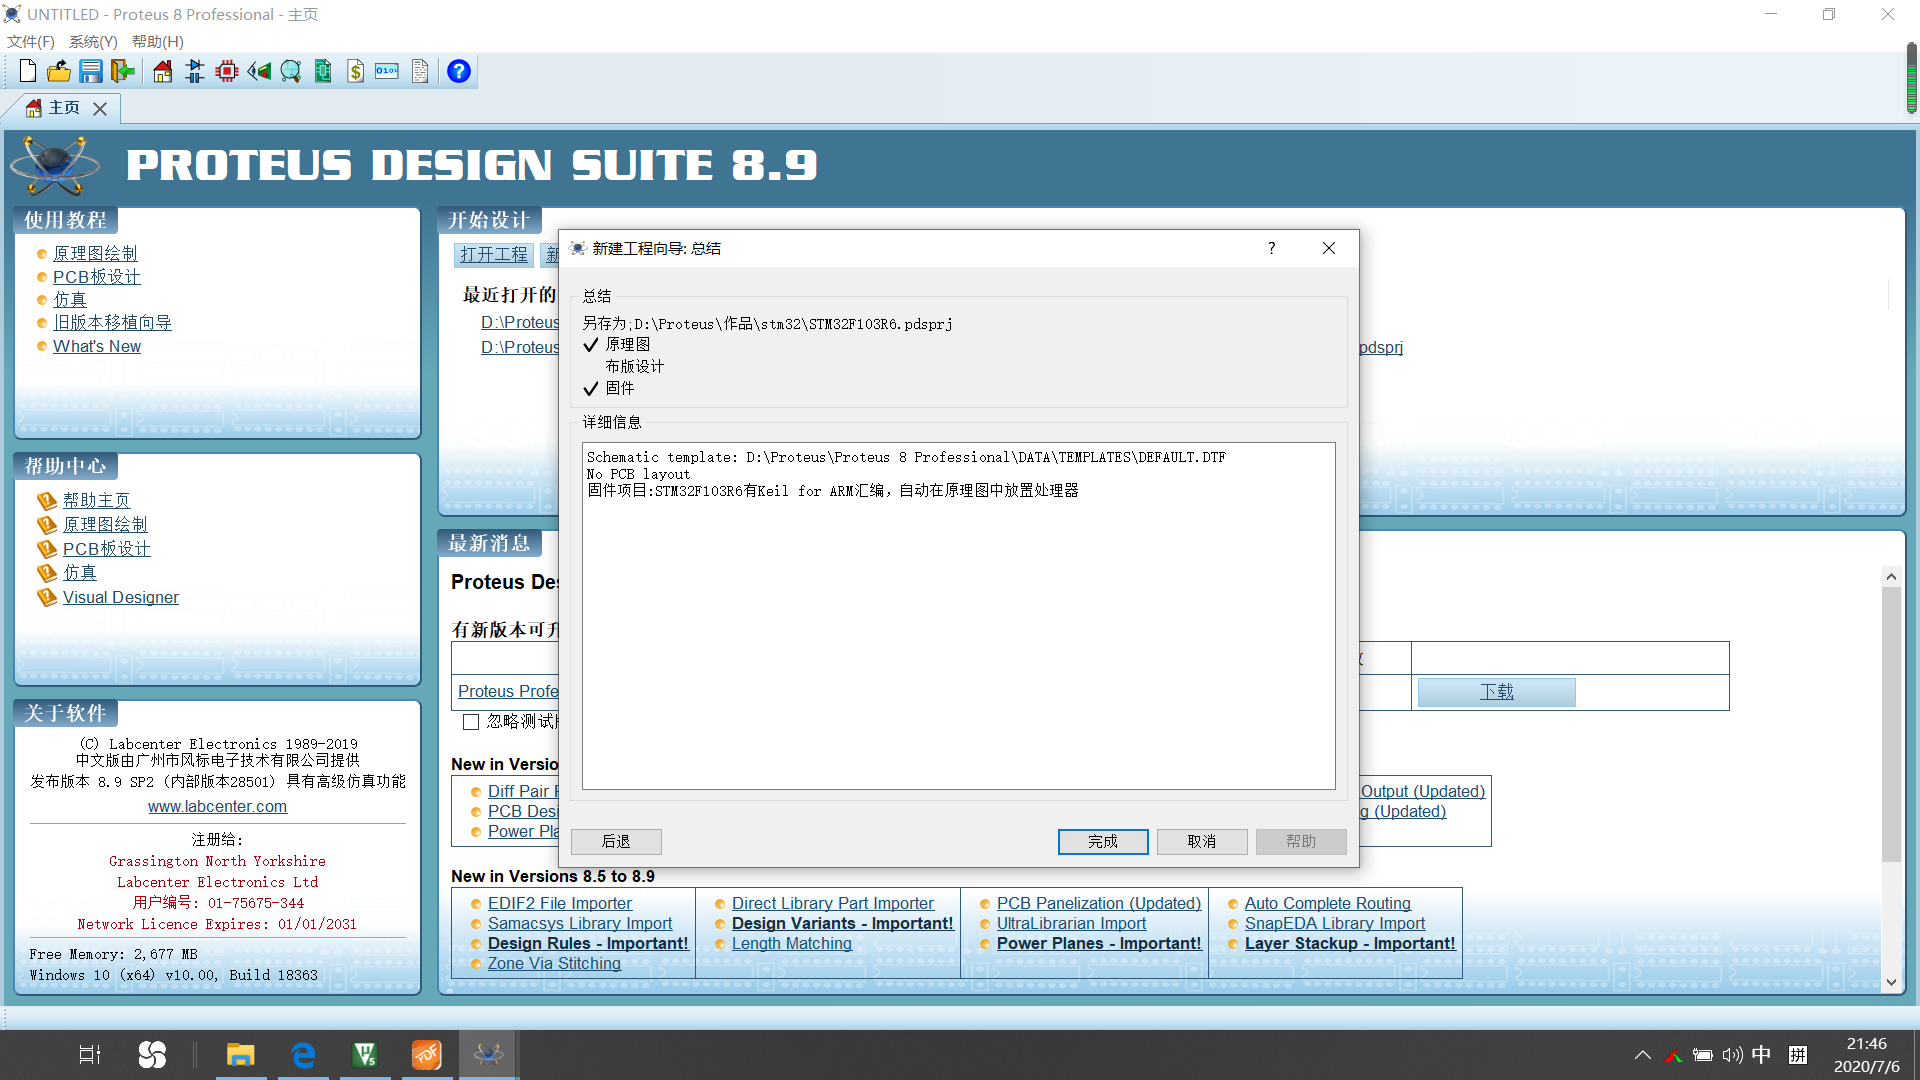The width and height of the screenshot is (1920, 1080).
Task: Open the 3D Visualizer icon
Action: (259, 71)
